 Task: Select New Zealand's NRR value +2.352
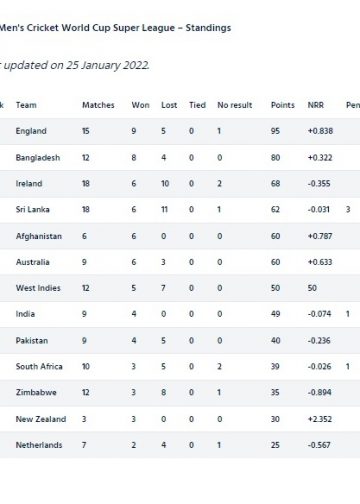click(320, 419)
